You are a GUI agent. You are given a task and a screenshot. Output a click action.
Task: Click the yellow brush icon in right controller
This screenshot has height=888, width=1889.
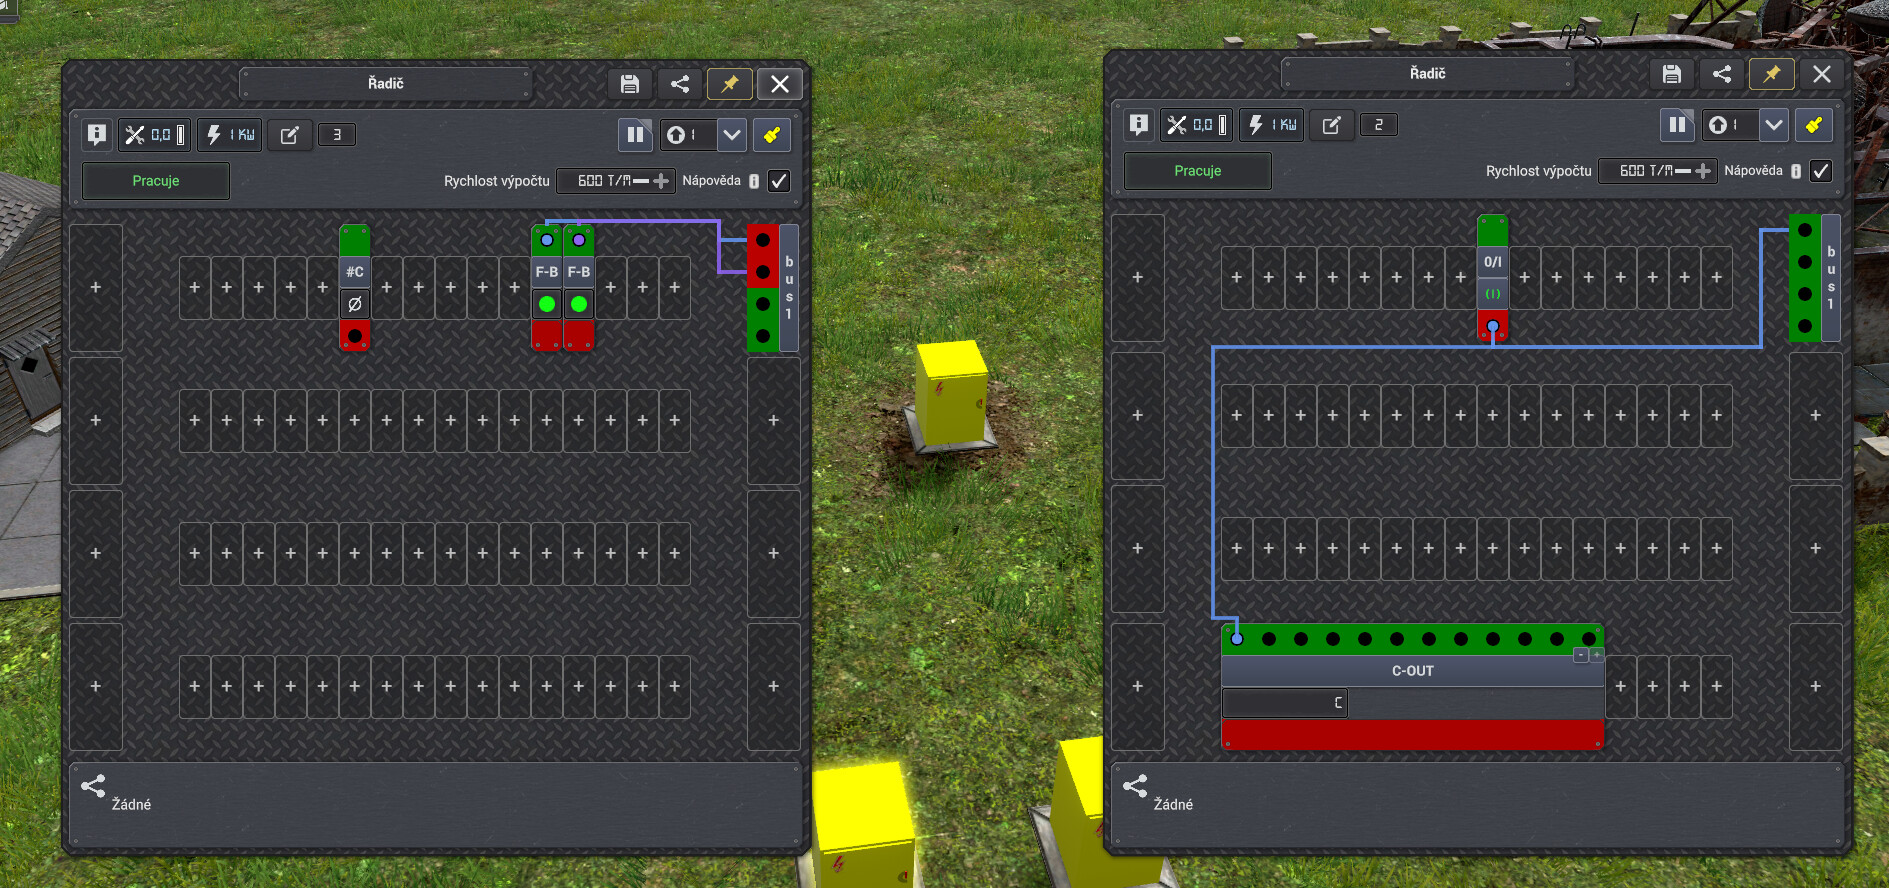click(1814, 125)
